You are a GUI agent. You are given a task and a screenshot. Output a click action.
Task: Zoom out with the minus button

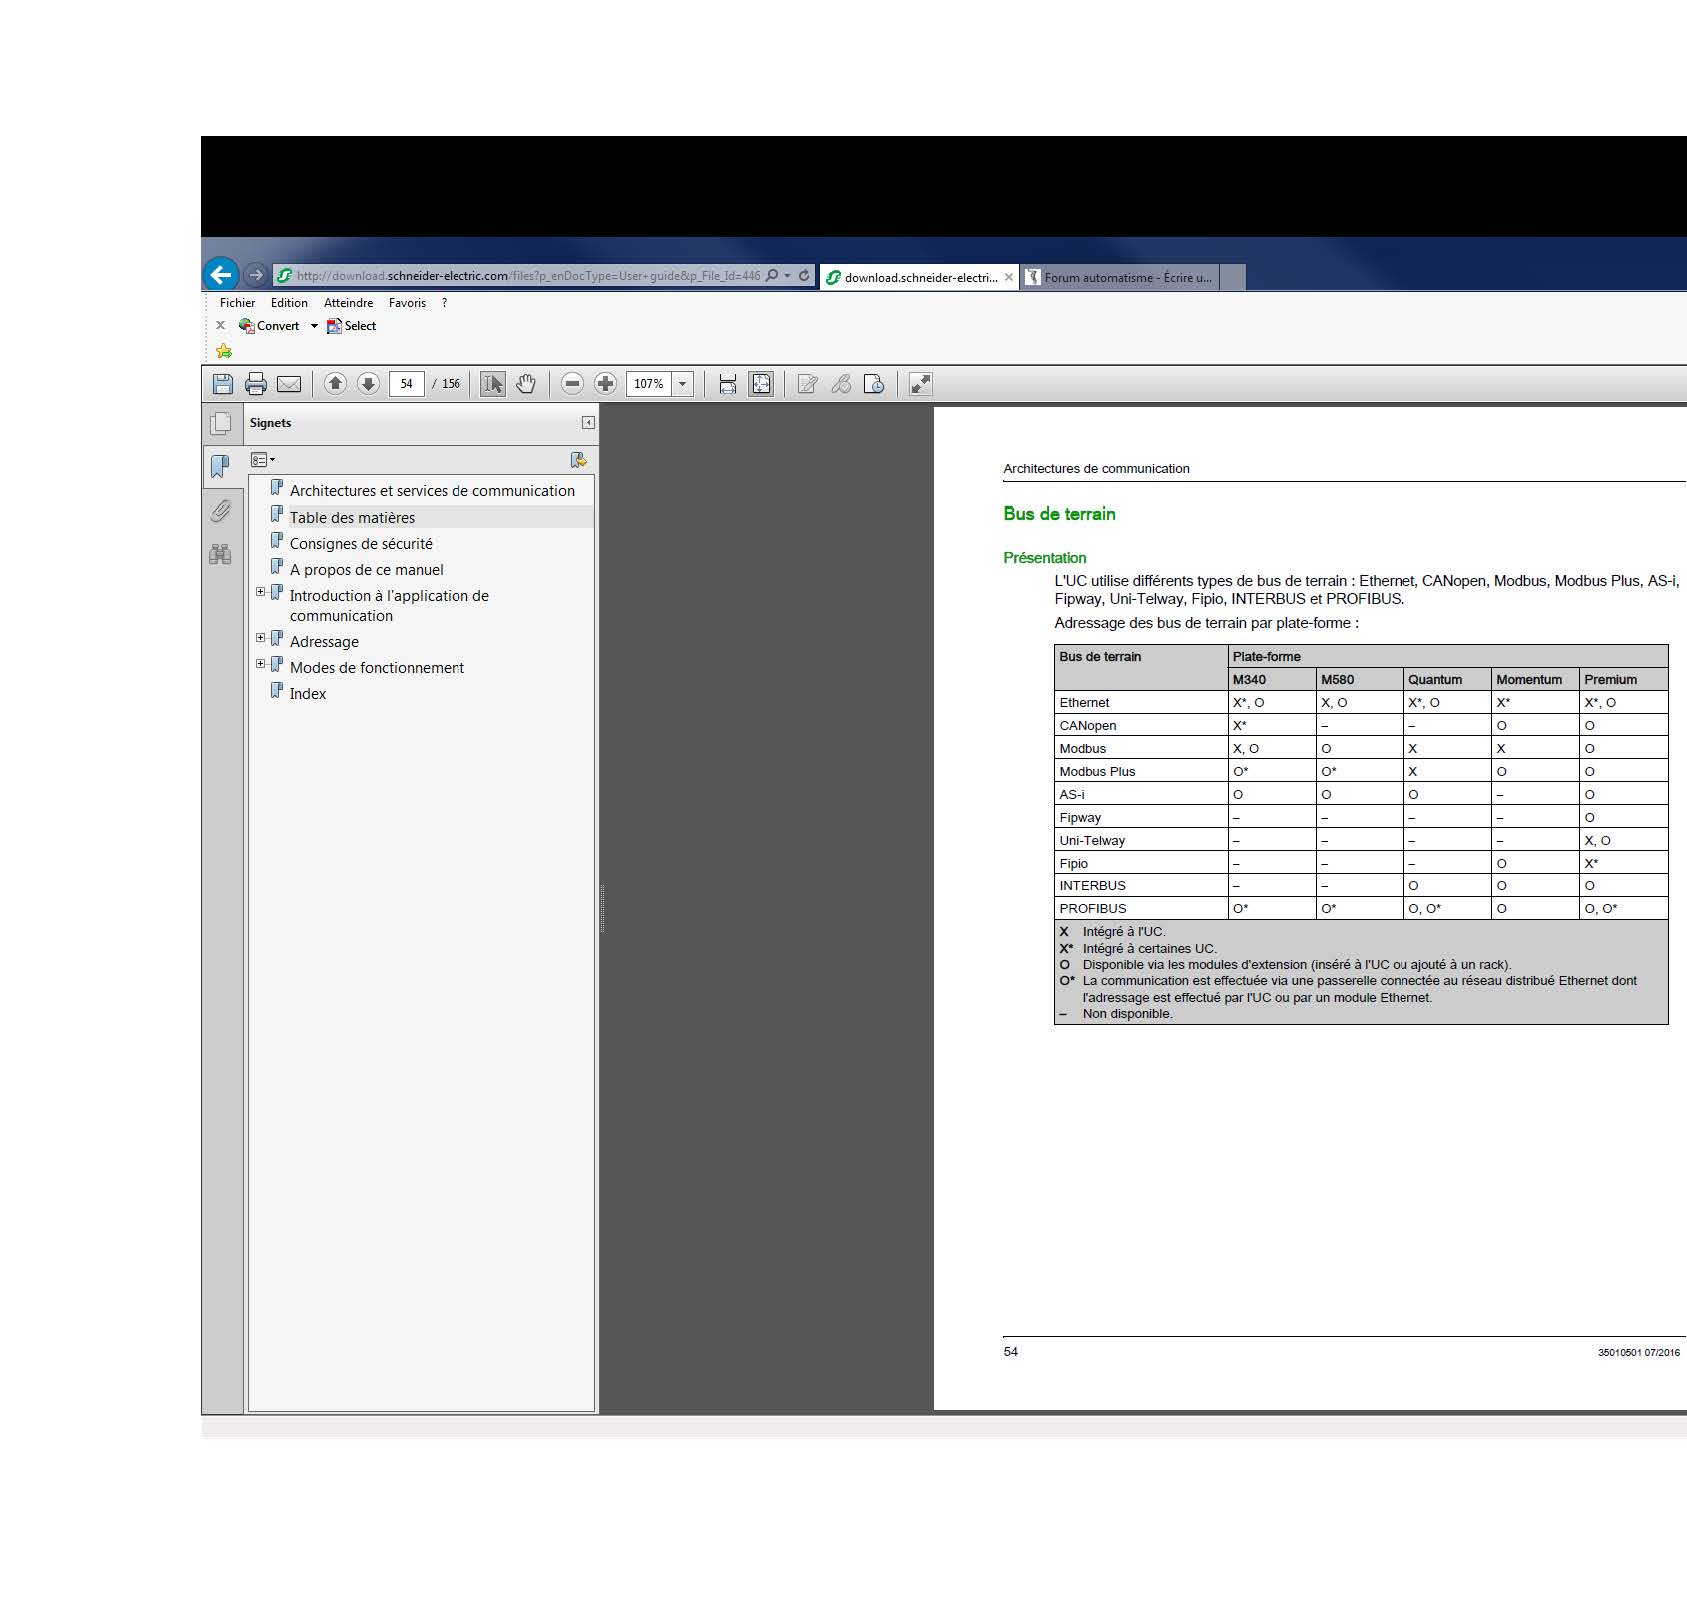click(572, 384)
